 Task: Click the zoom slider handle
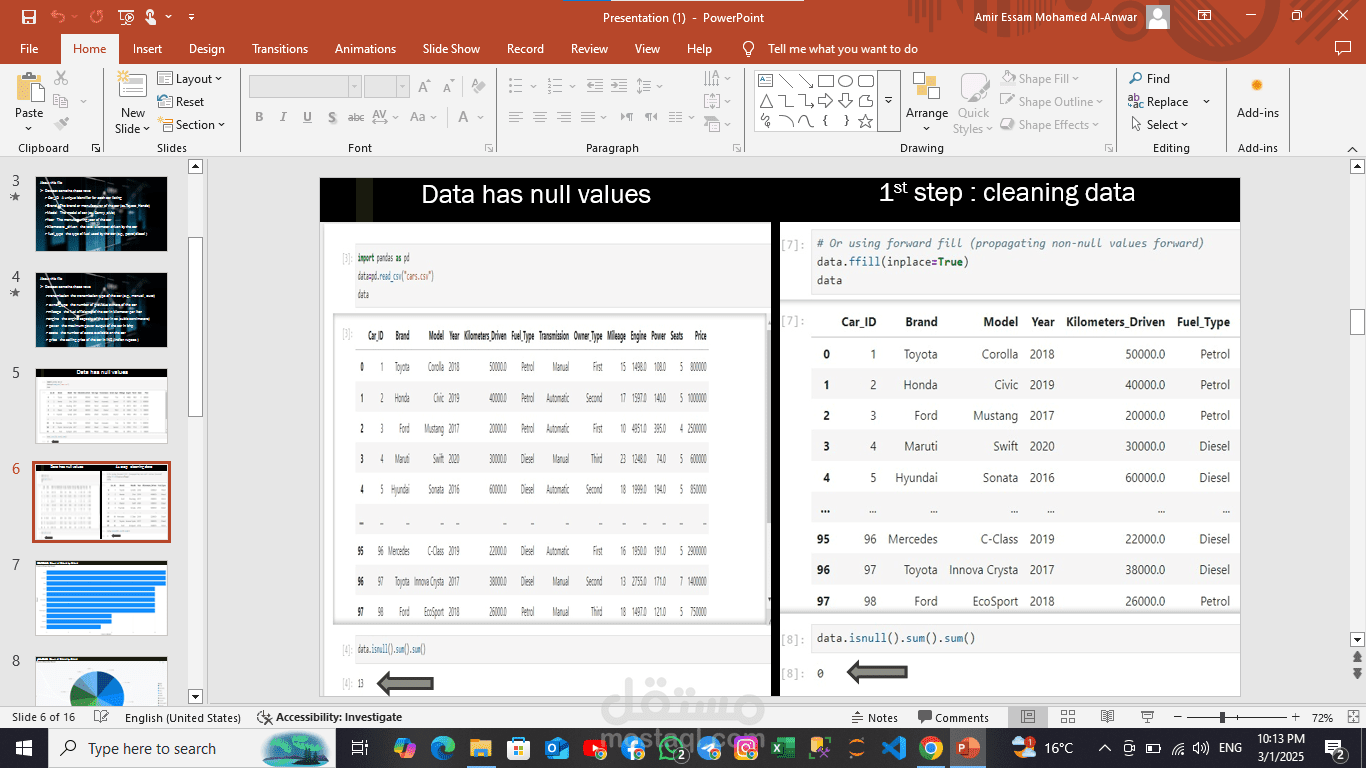[1222, 717]
